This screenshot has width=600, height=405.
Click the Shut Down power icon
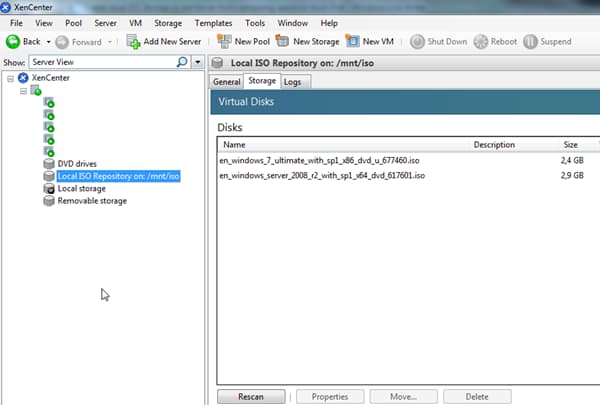click(x=417, y=42)
